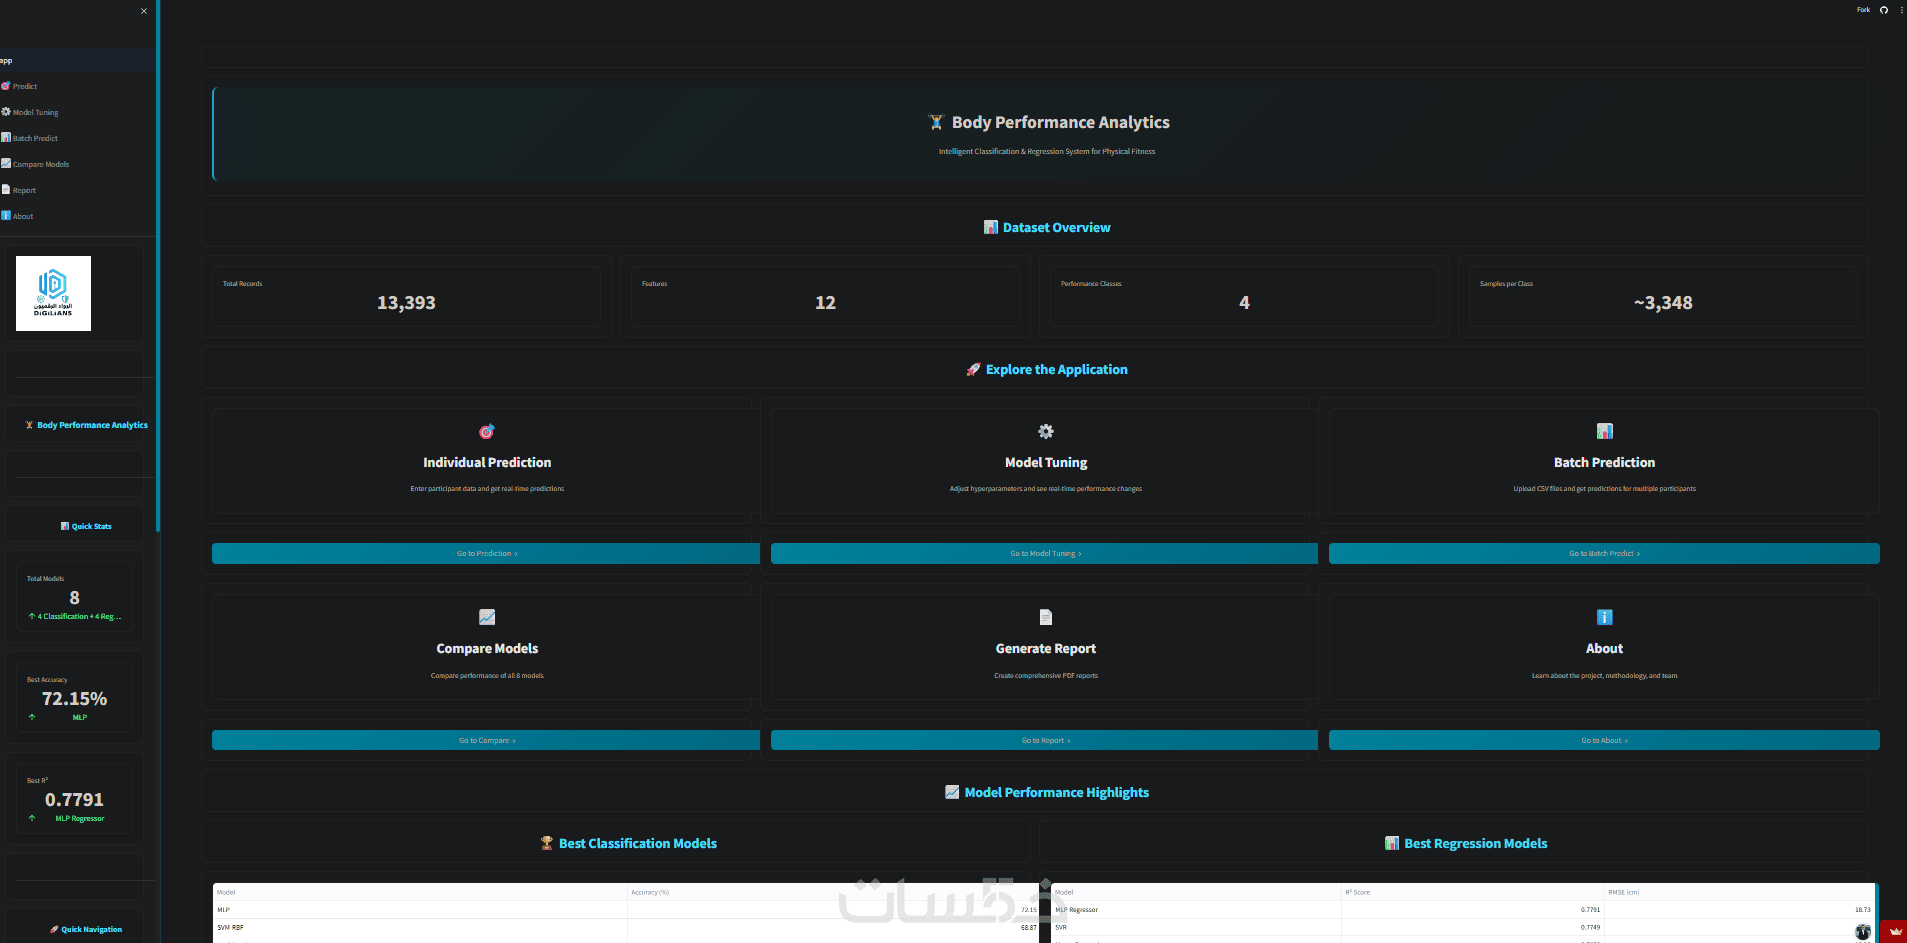Click Go to Prediction button

pyautogui.click(x=486, y=553)
